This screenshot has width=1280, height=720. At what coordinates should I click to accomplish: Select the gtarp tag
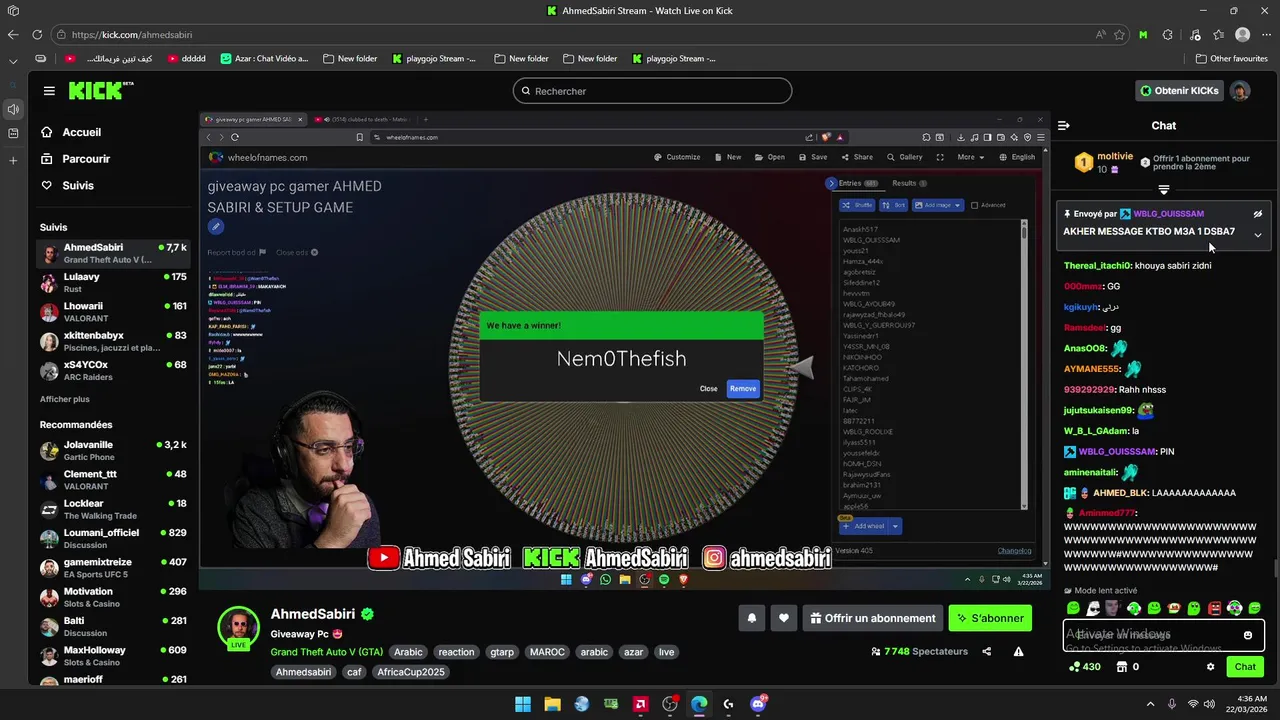(502, 652)
